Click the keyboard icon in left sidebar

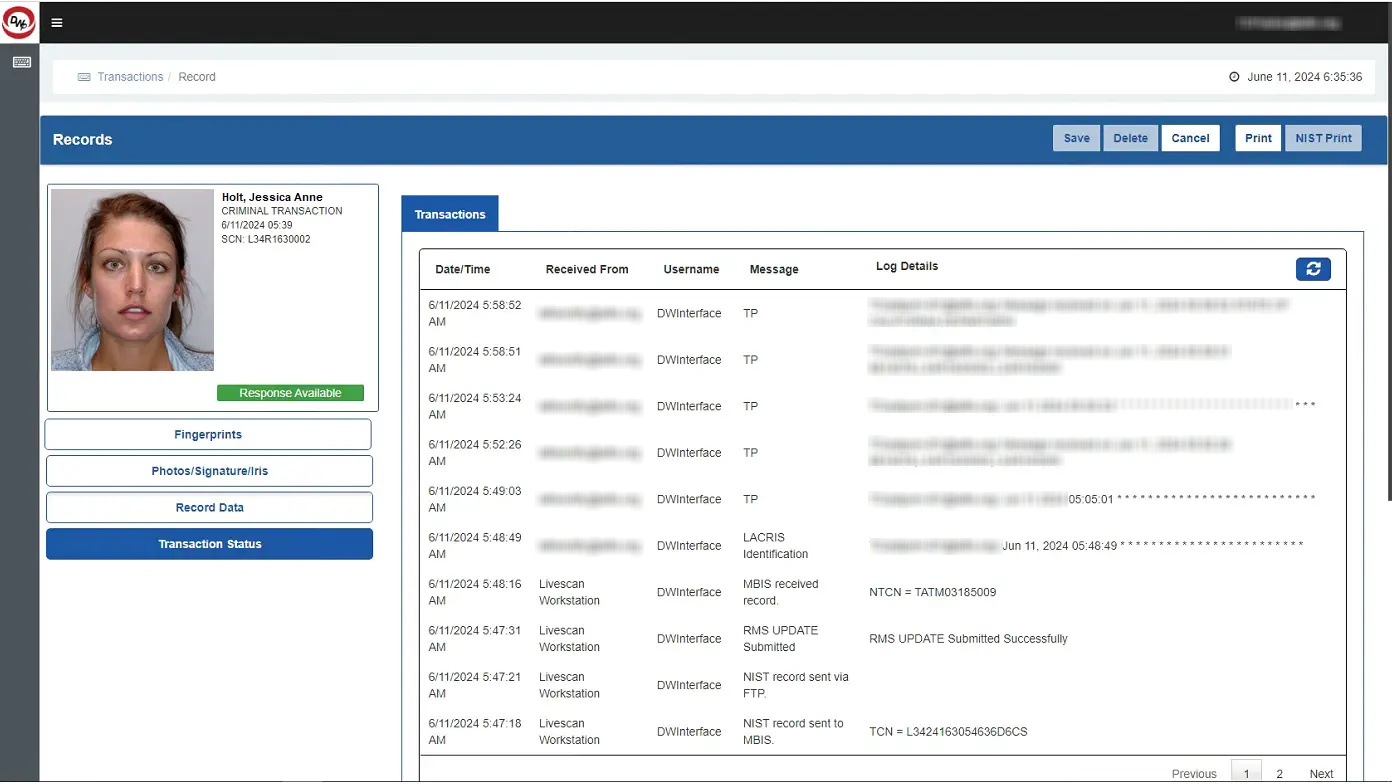coord(21,63)
